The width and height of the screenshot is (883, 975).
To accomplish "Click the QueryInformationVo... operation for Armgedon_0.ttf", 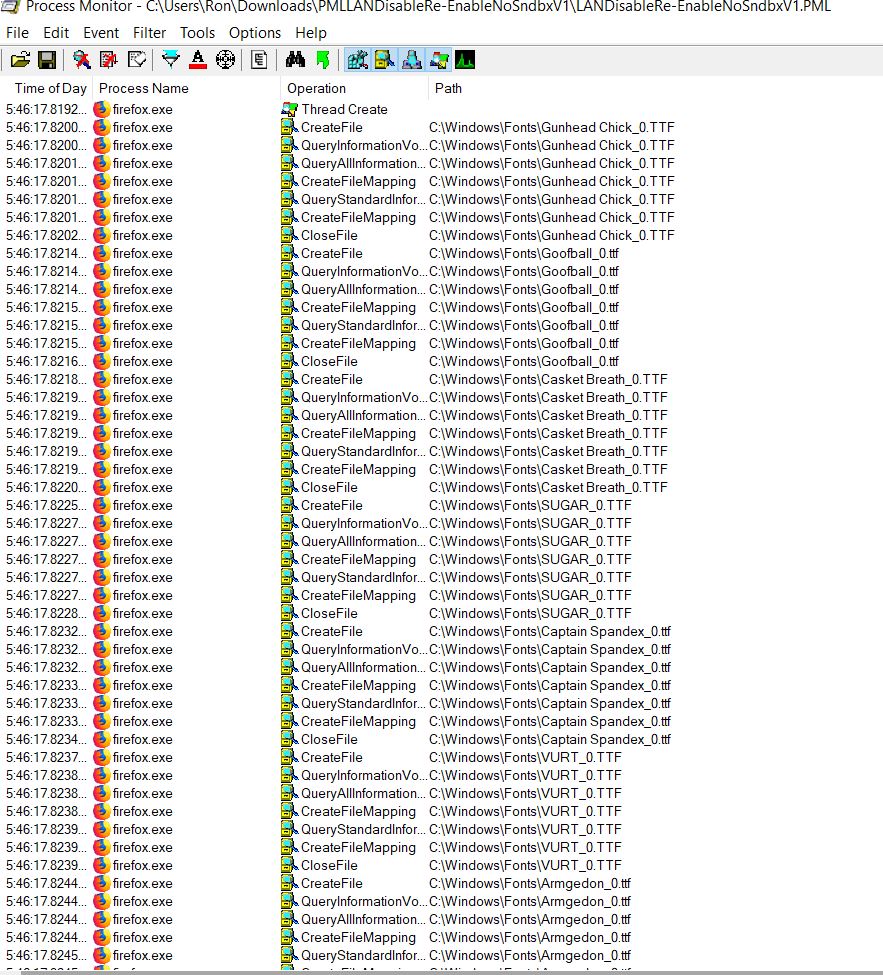I will (364, 902).
